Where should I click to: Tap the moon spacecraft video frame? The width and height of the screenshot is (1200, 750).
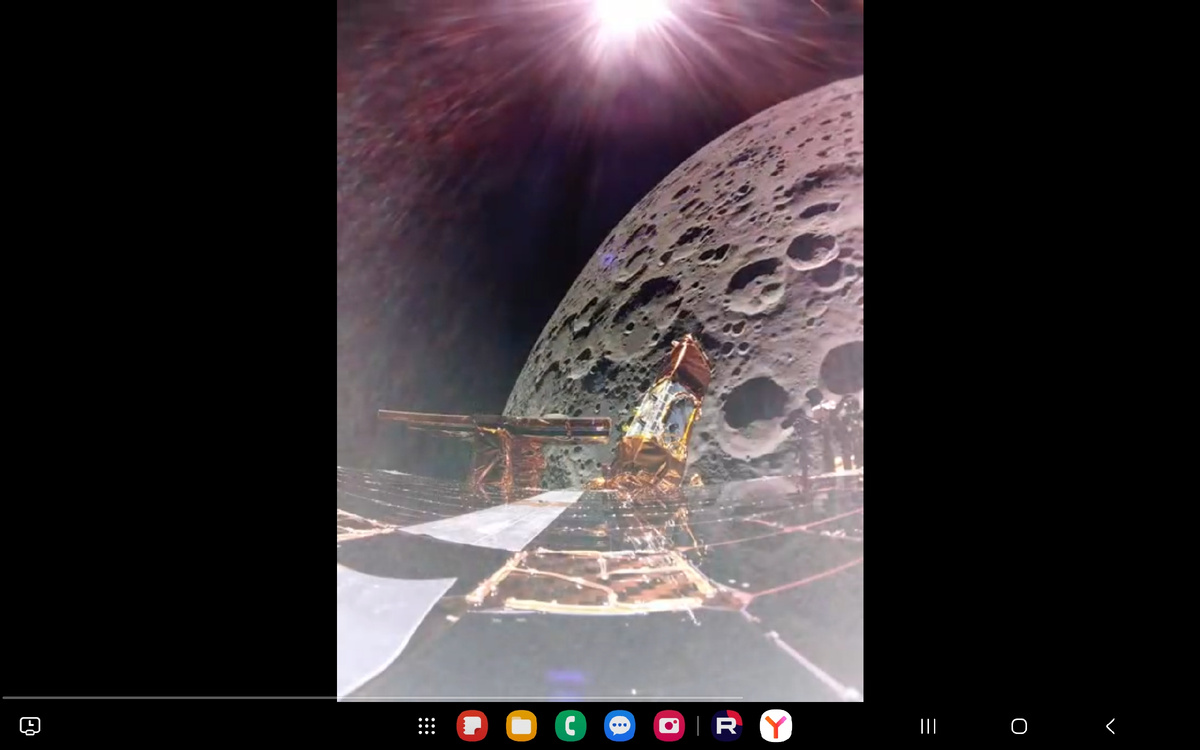(600, 350)
